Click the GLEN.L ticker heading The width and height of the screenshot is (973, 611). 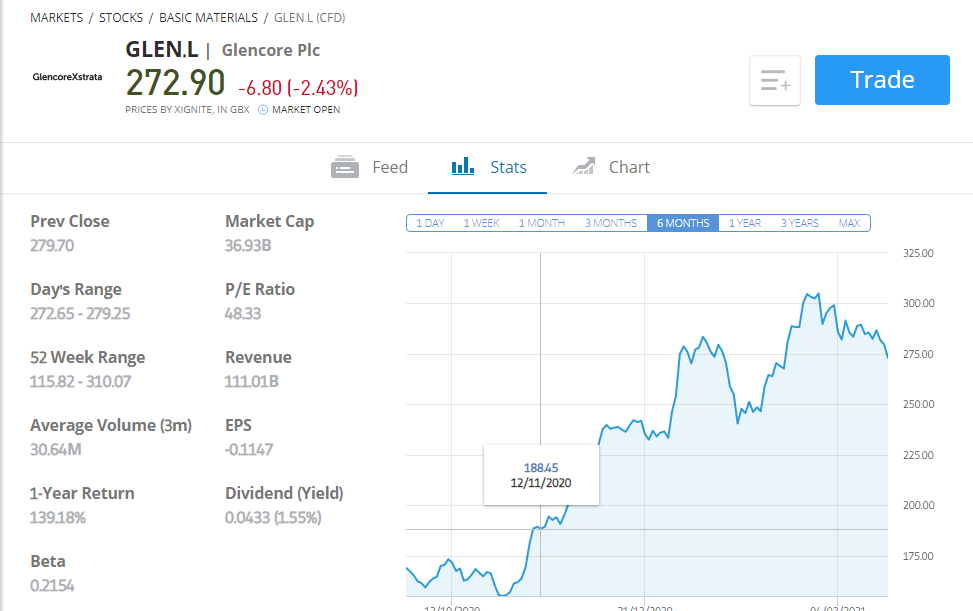coord(162,50)
